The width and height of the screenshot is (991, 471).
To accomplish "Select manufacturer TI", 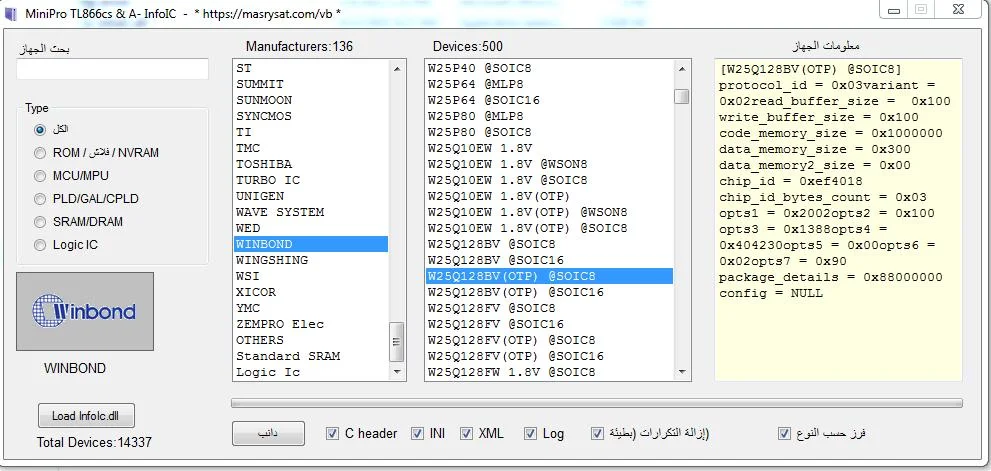I will click(x=311, y=132).
